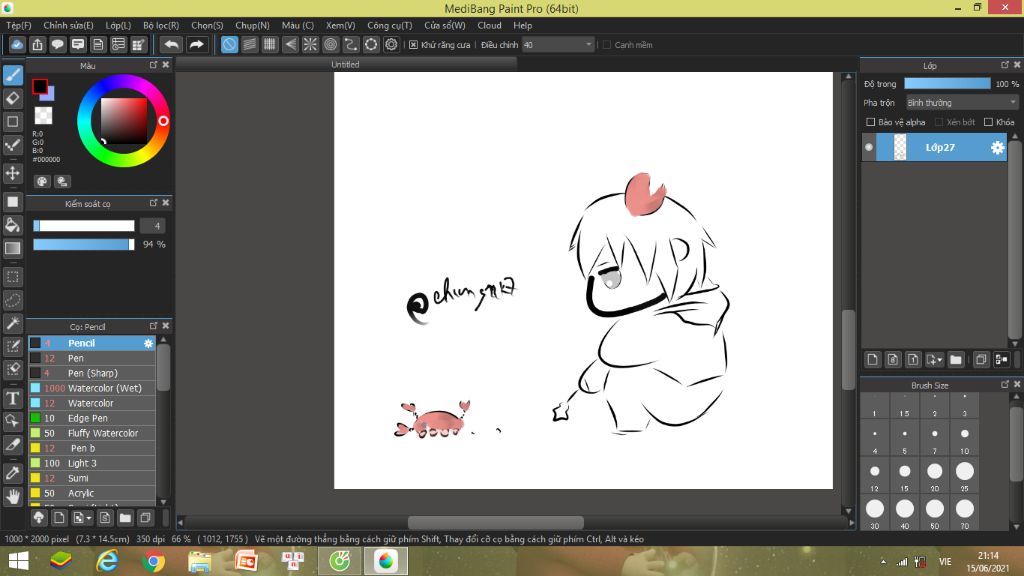Select the Eraser tool
The image size is (1024, 576).
point(12,99)
